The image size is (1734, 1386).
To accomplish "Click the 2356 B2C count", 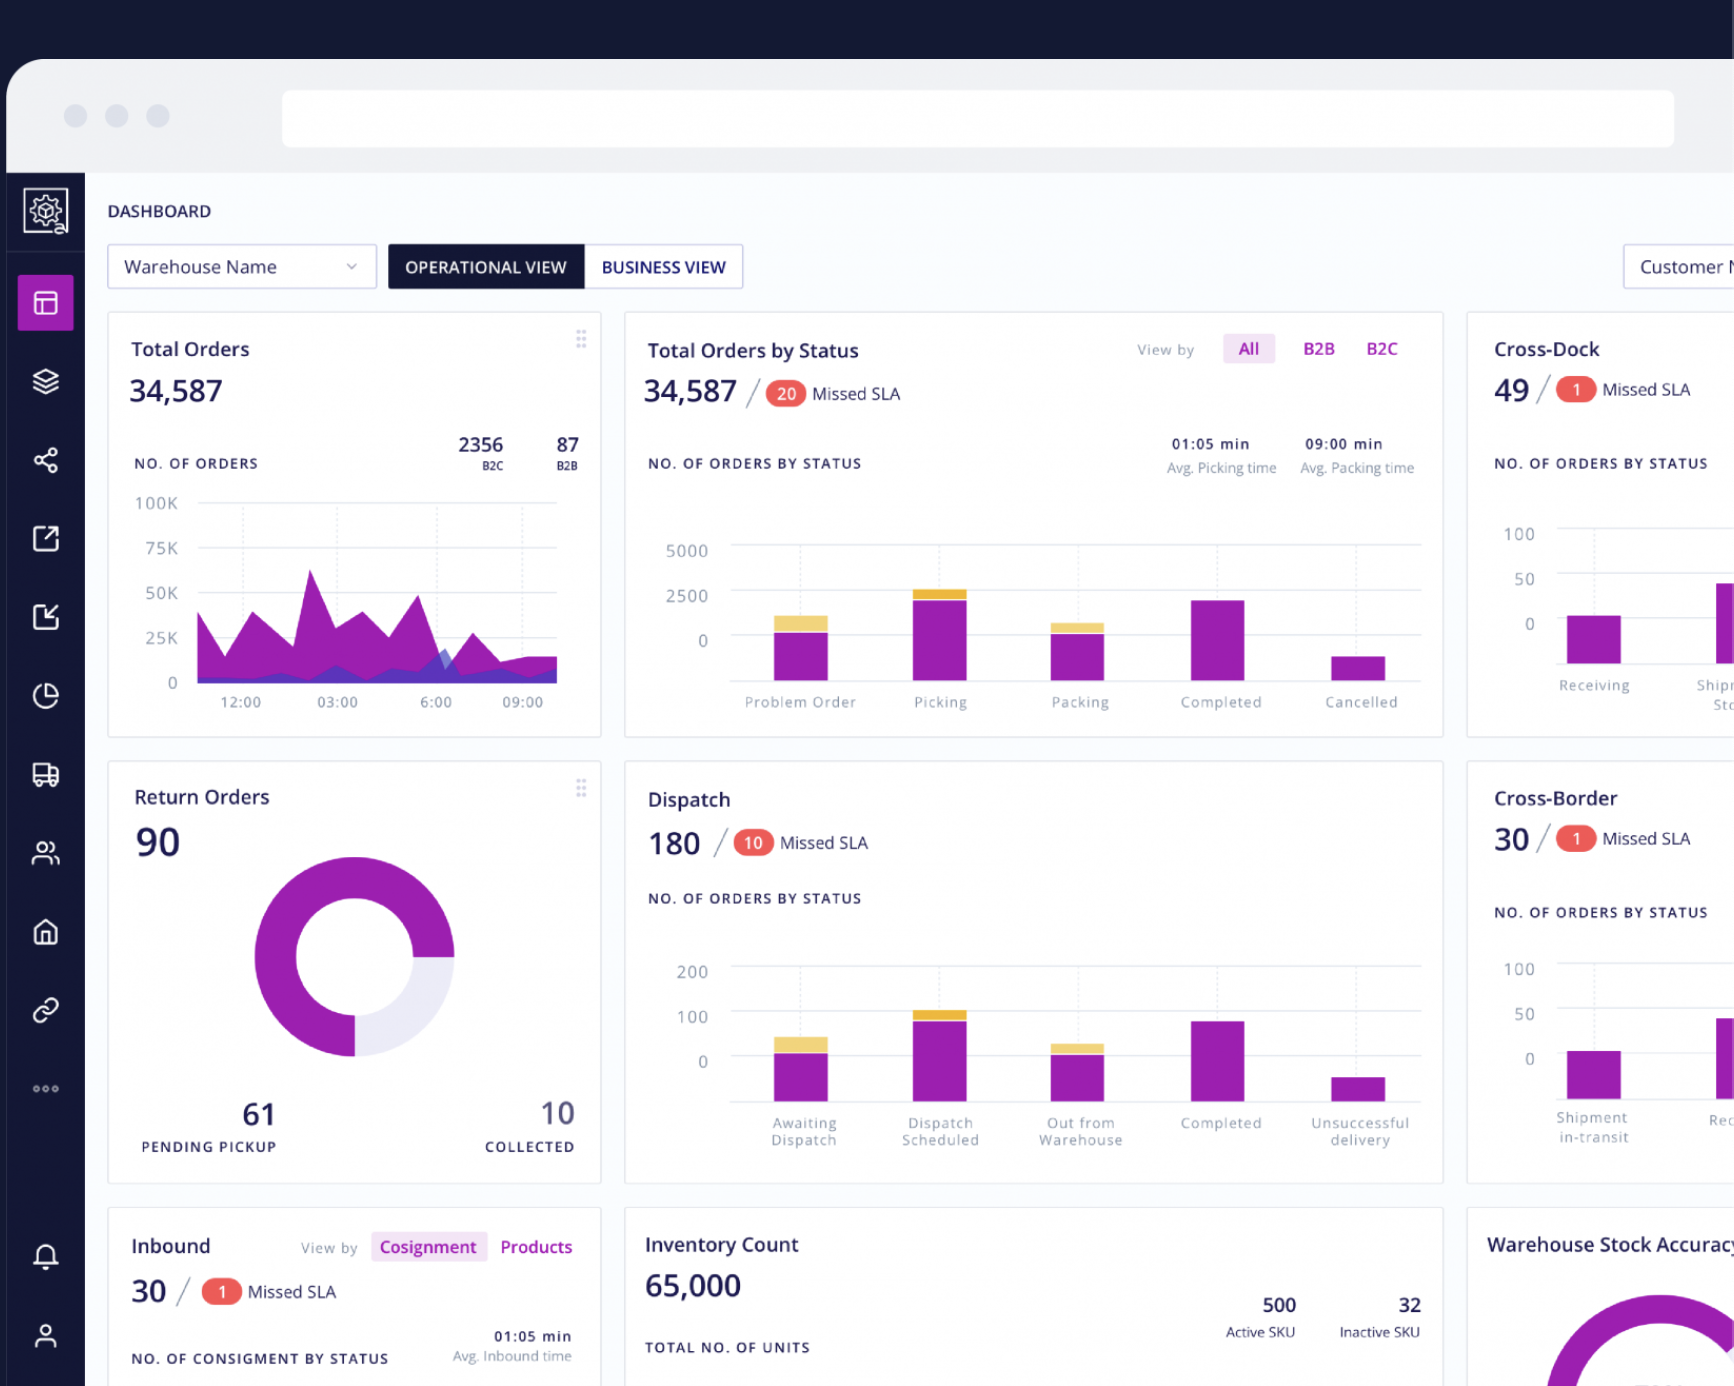I will click(481, 445).
